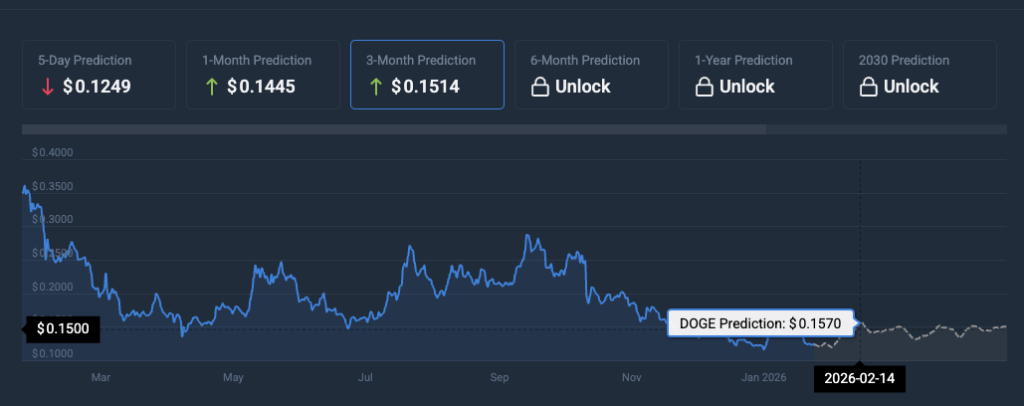This screenshot has height=406, width=1024.
Task: Click the $0.1500 current price label
Action: pyautogui.click(x=62, y=329)
